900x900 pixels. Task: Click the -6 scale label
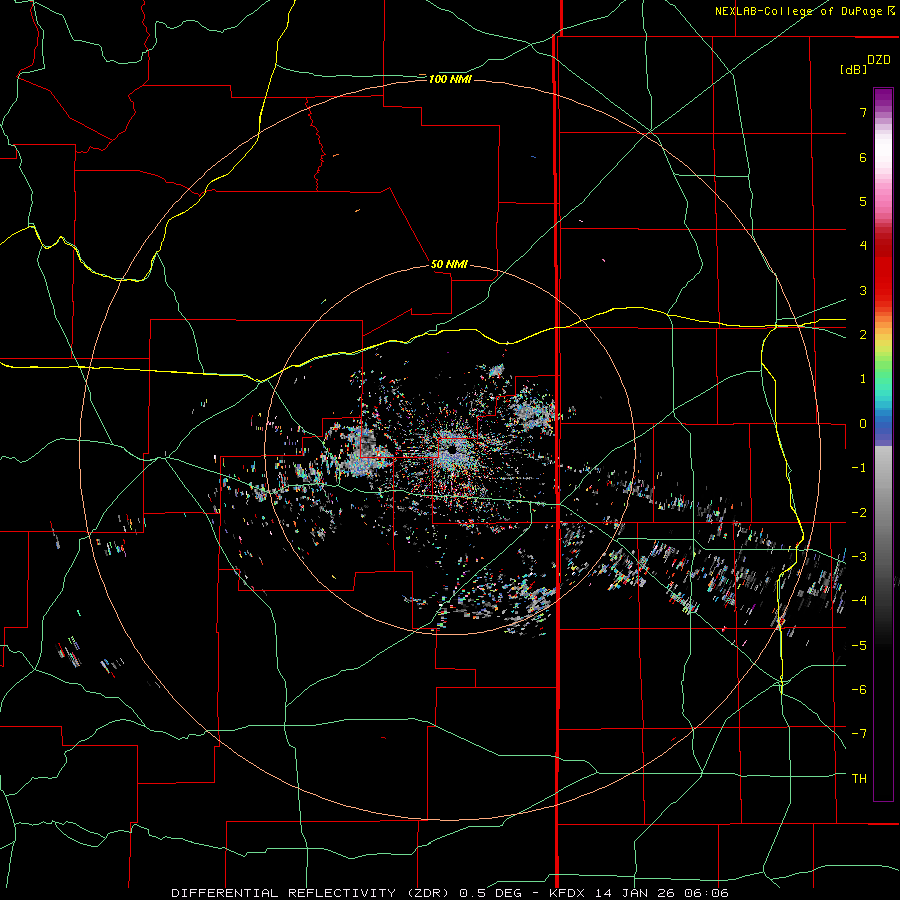click(859, 690)
